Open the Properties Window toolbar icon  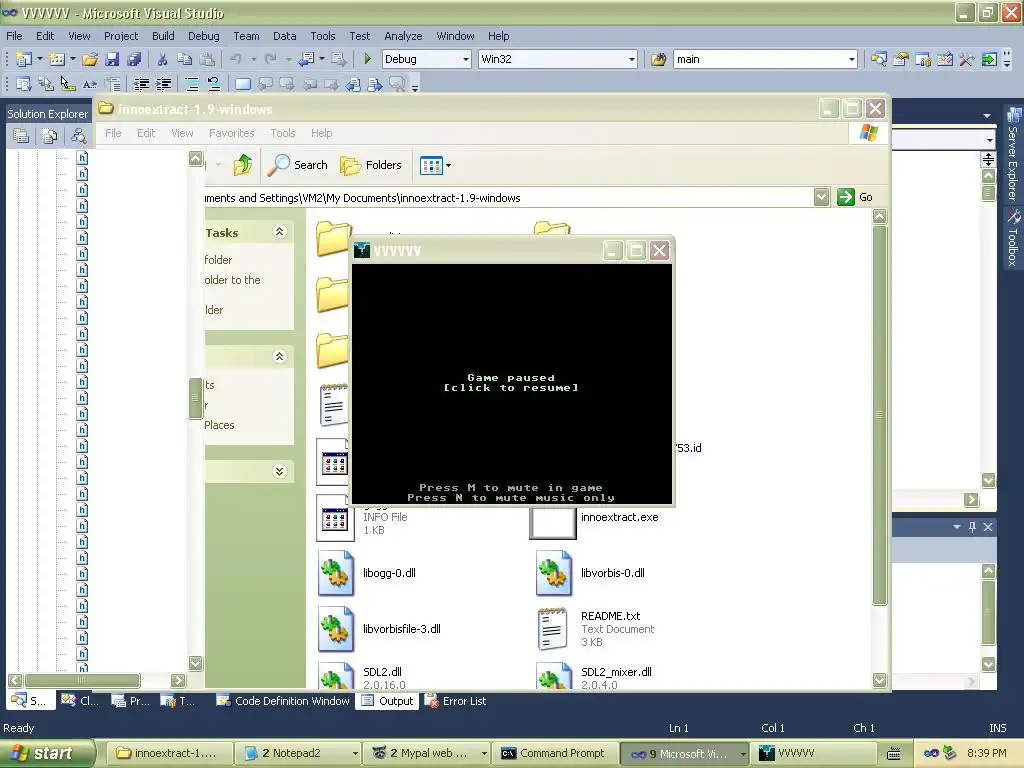click(901, 59)
